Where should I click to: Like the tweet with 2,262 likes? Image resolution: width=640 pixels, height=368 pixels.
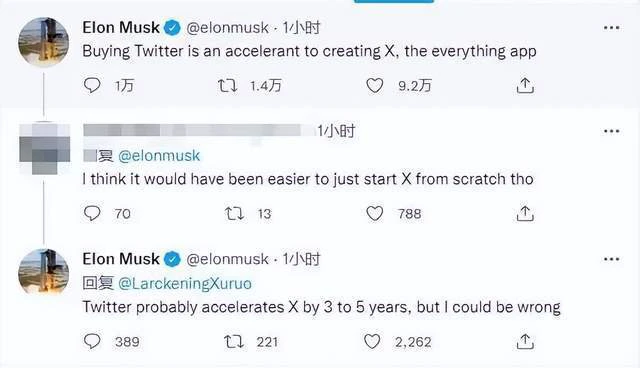[372, 341]
